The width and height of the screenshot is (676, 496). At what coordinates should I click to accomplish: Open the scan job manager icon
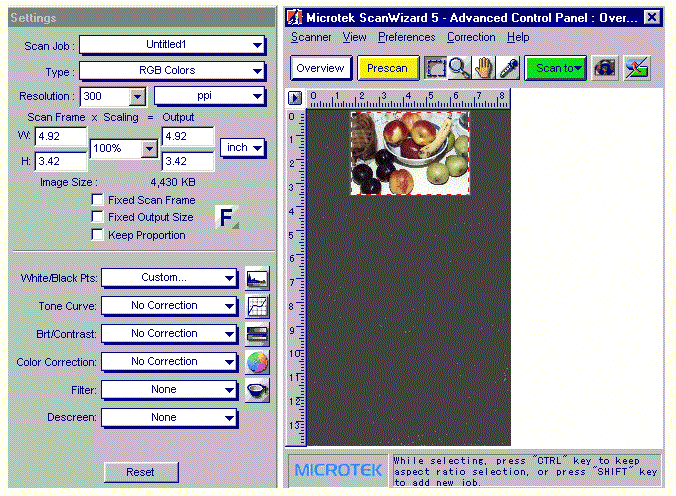pyautogui.click(x=604, y=68)
